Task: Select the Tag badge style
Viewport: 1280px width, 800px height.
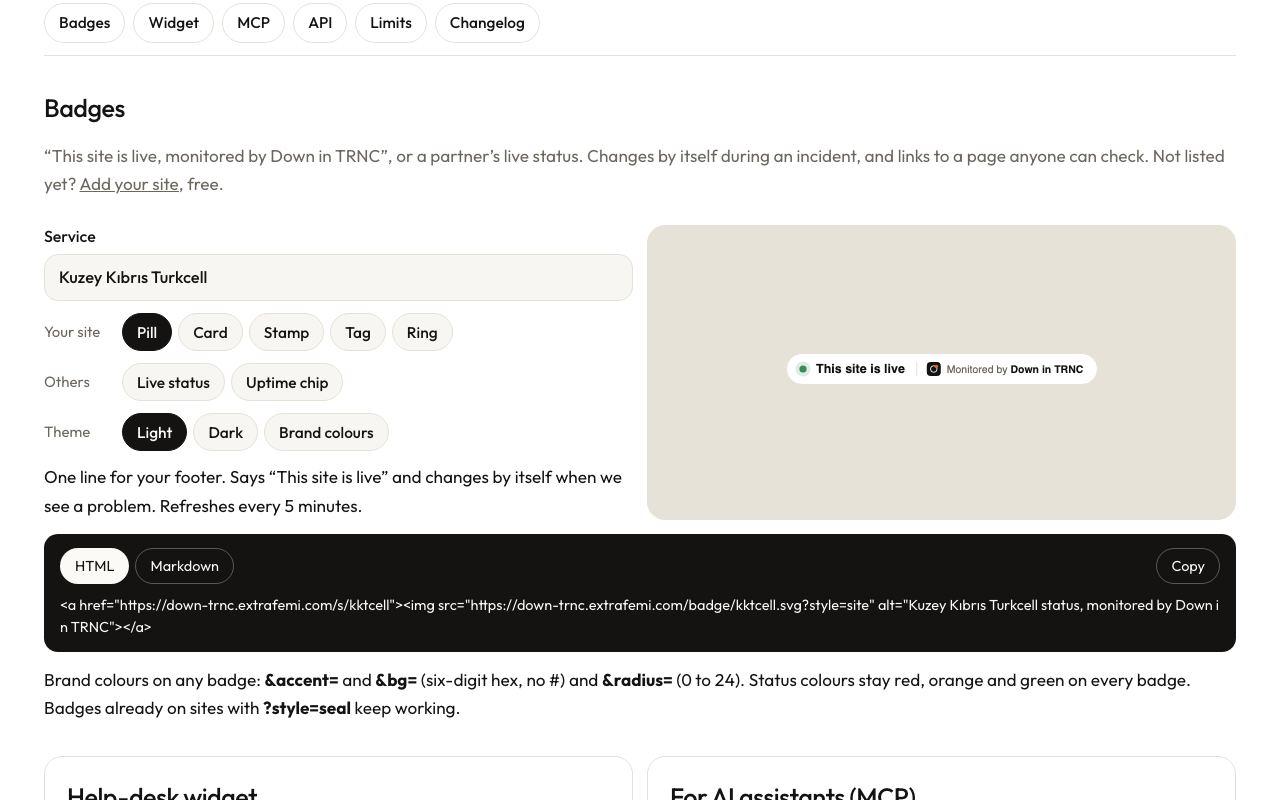Action: (x=358, y=332)
